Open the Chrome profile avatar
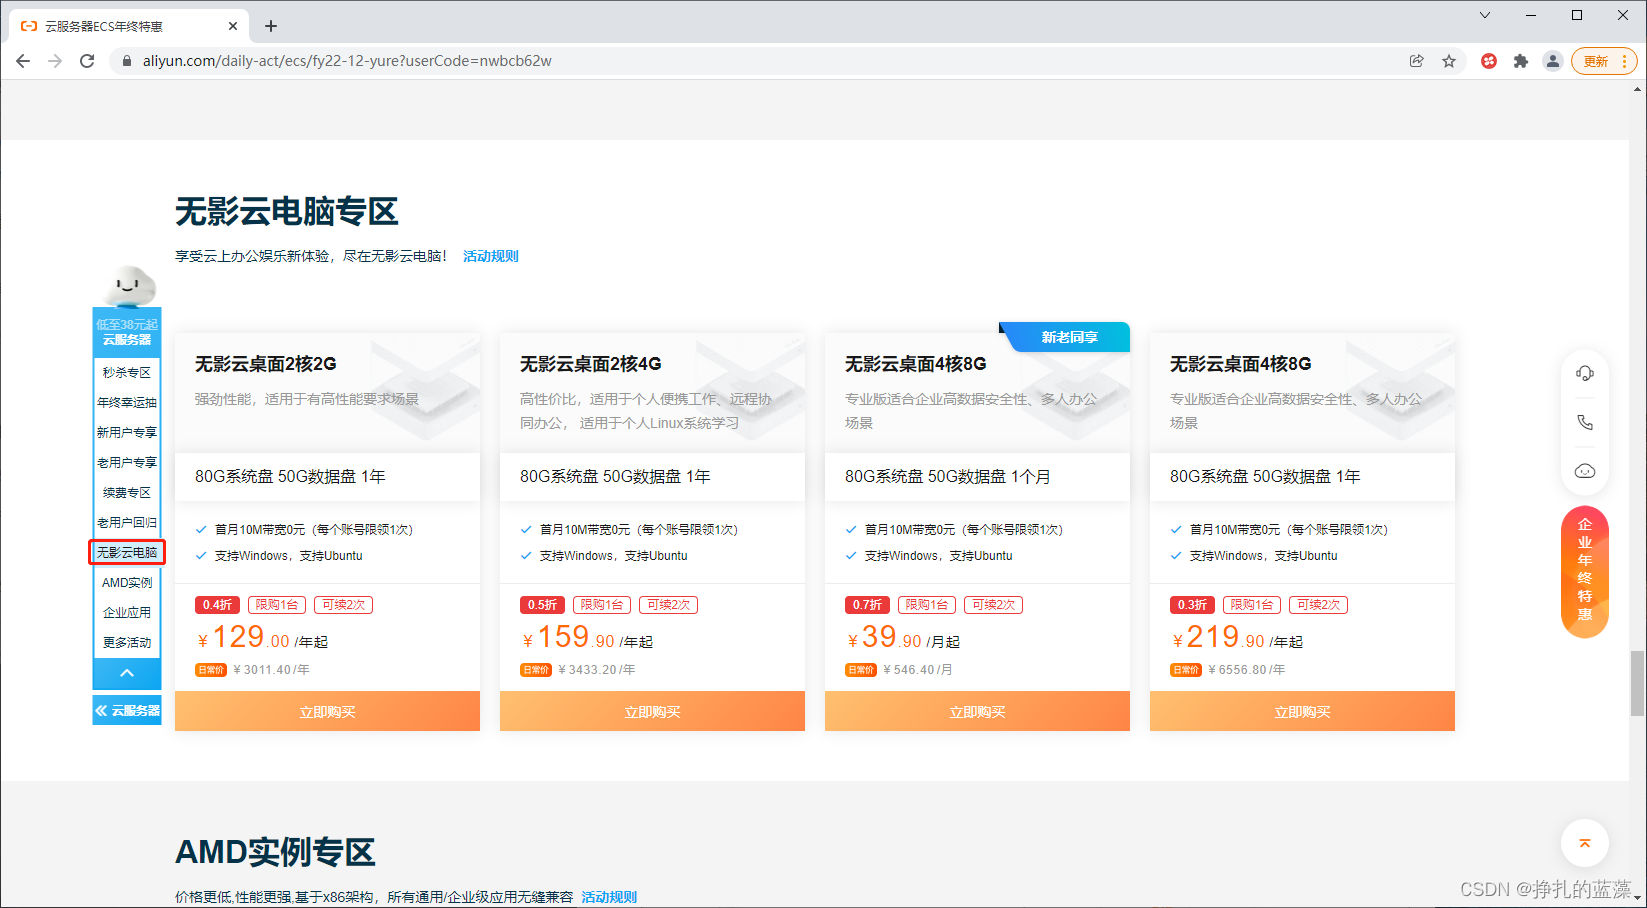Viewport: 1647px width, 908px height. point(1553,61)
